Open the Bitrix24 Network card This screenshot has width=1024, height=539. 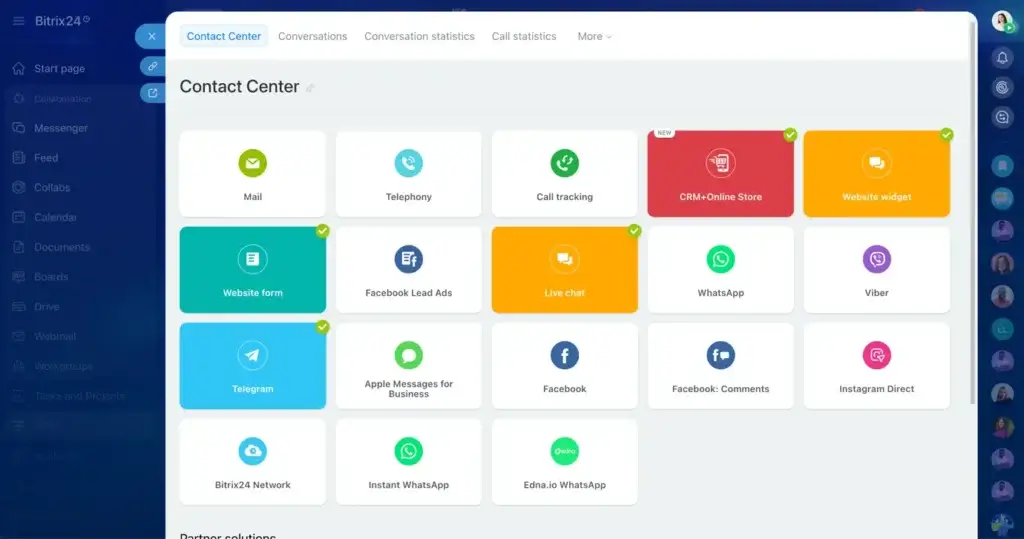tap(252, 462)
